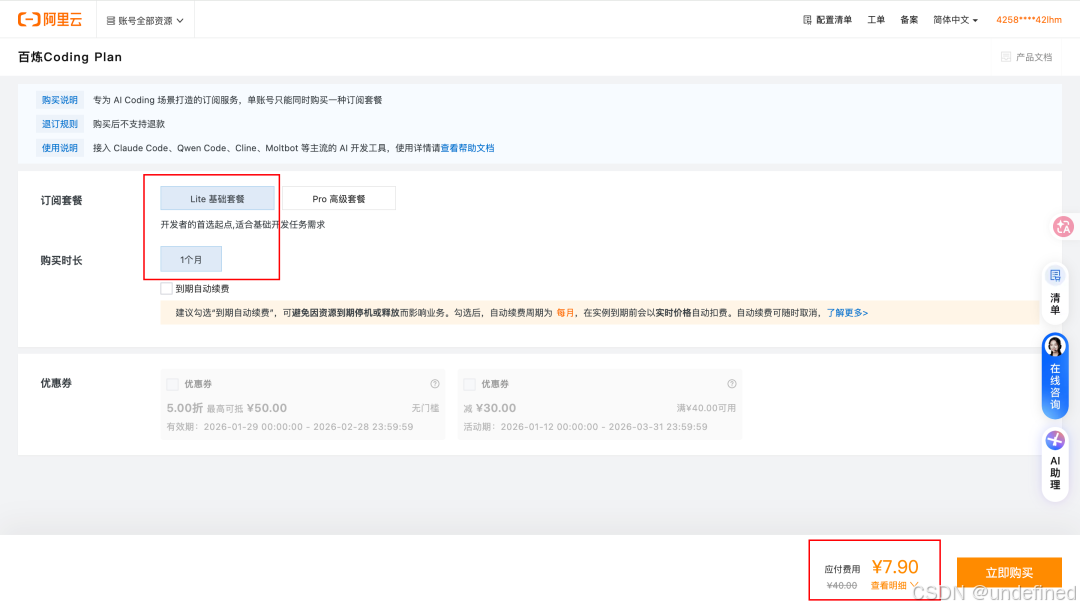Switch to the Pro 高级套餐 plan

click(x=338, y=197)
